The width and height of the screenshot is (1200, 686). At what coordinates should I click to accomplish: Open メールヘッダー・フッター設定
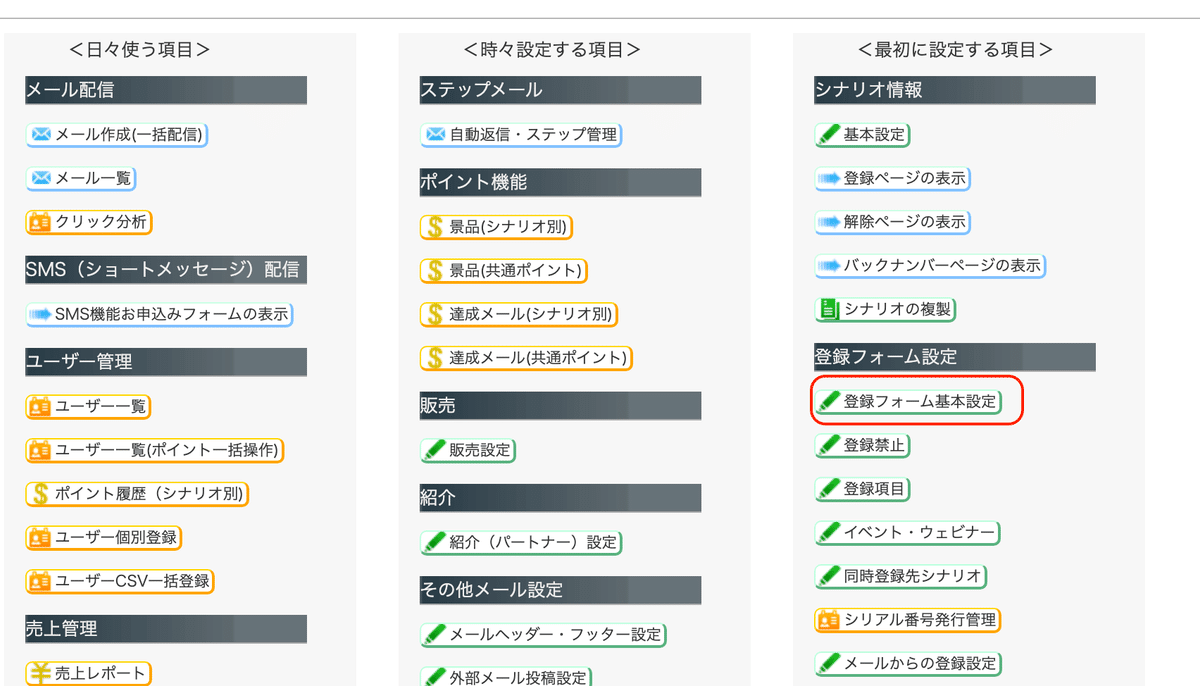point(543,634)
